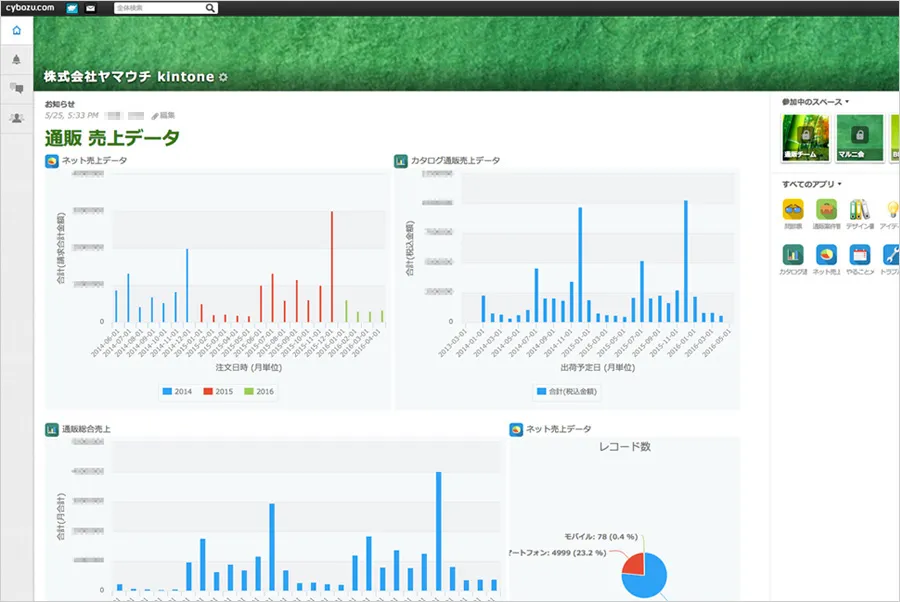Open the people icon in left sidebar

(16, 118)
